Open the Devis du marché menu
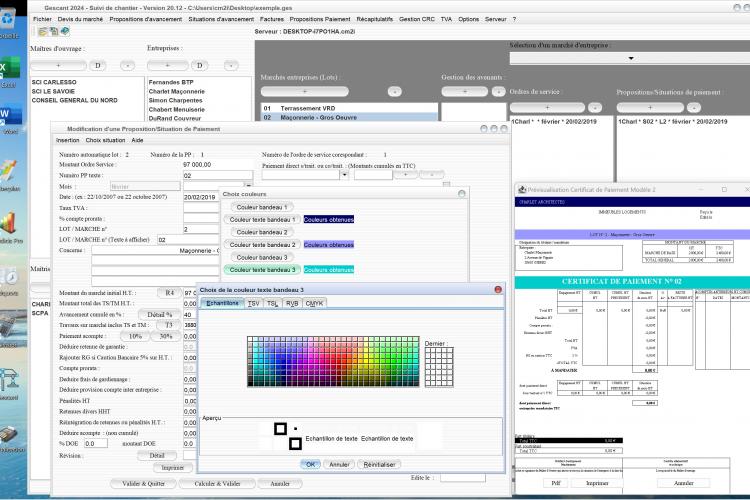 coord(80,19)
